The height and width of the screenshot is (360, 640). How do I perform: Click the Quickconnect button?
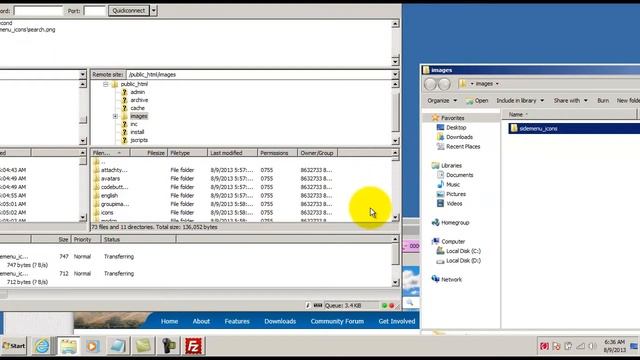pyautogui.click(x=129, y=11)
